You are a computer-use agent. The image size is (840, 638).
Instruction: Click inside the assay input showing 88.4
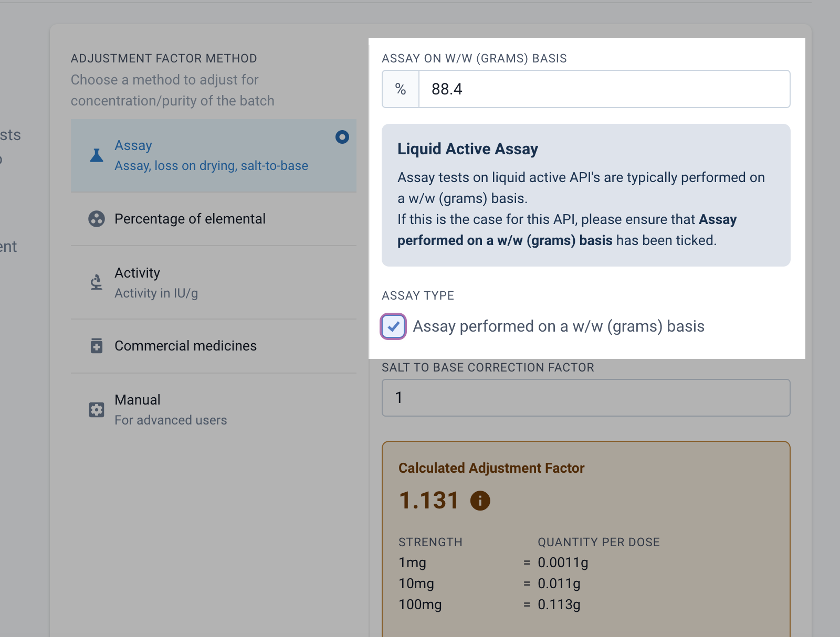pyautogui.click(x=600, y=89)
